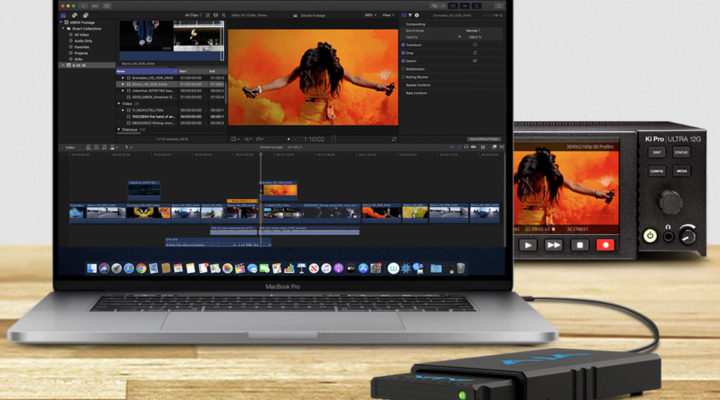Open the viewer View options dropdown
Viewport: 720px width, 400px height.
pos(388,15)
